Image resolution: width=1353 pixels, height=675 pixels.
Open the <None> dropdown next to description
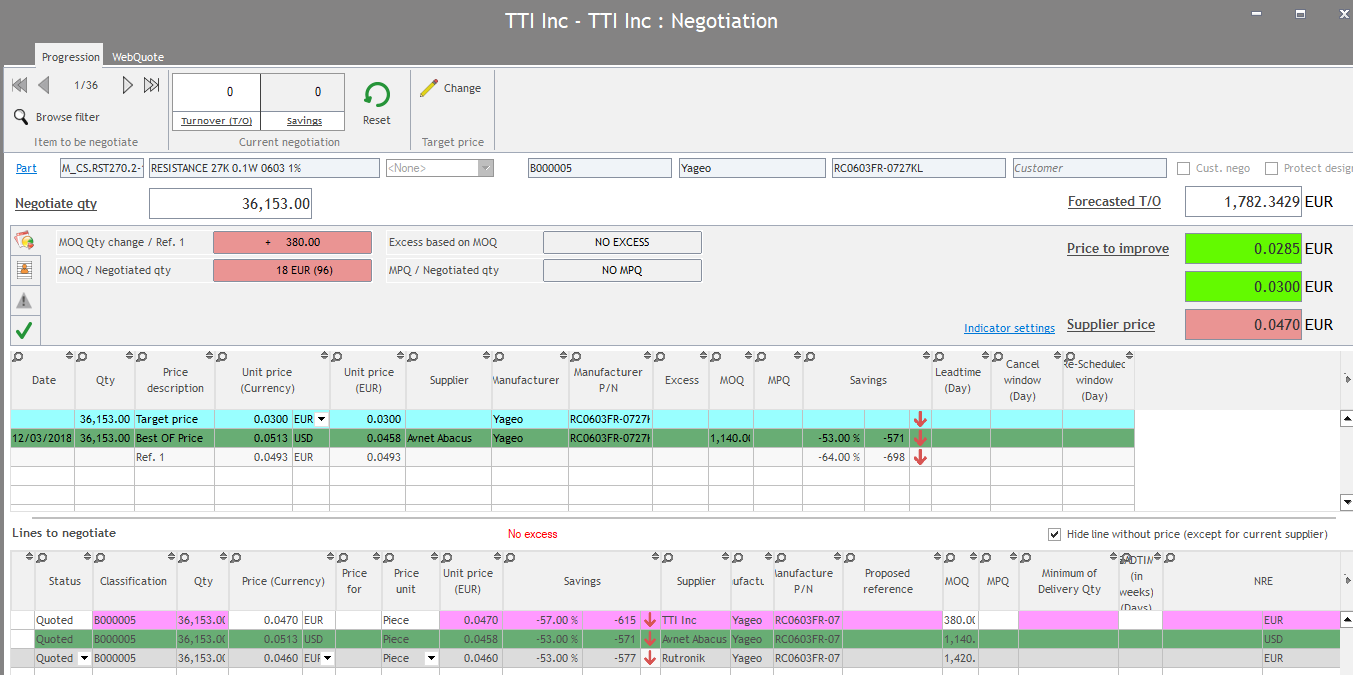tap(486, 168)
